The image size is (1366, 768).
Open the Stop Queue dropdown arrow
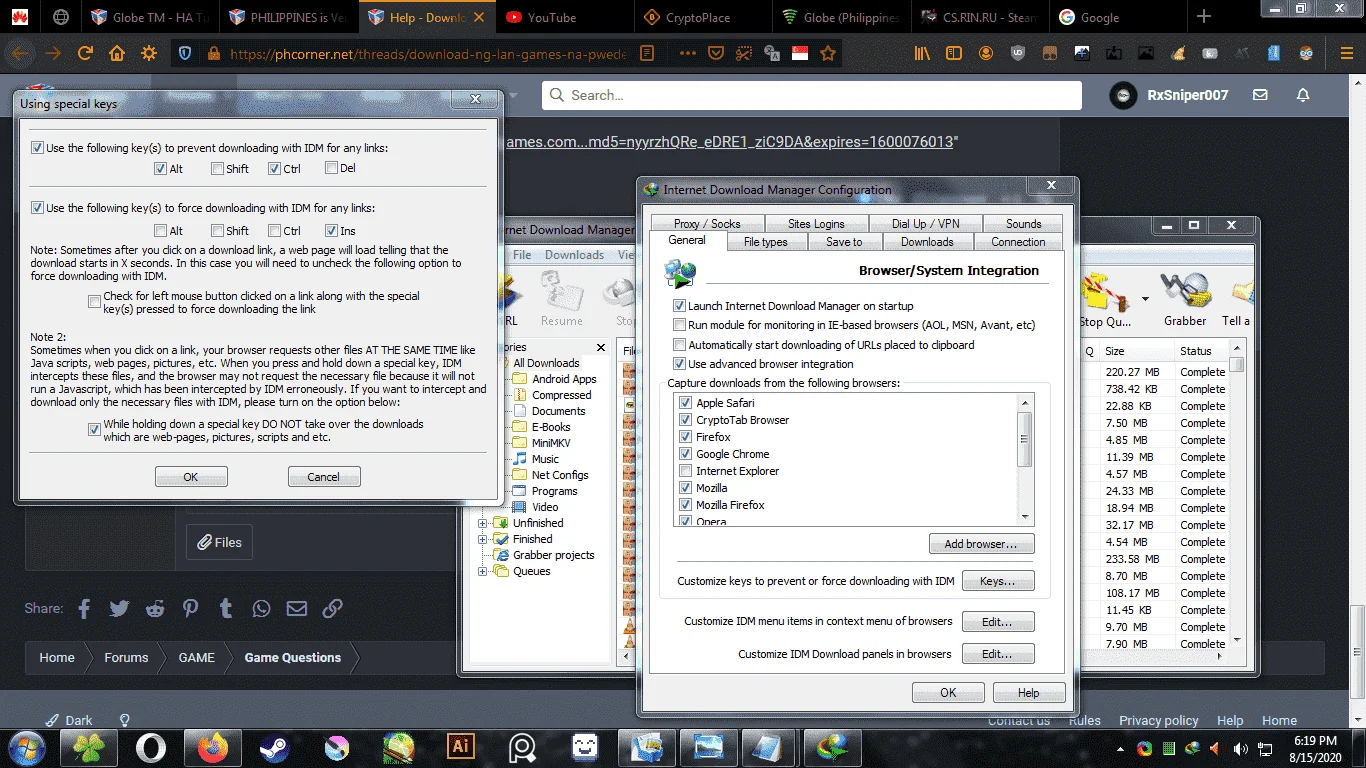1145,298
